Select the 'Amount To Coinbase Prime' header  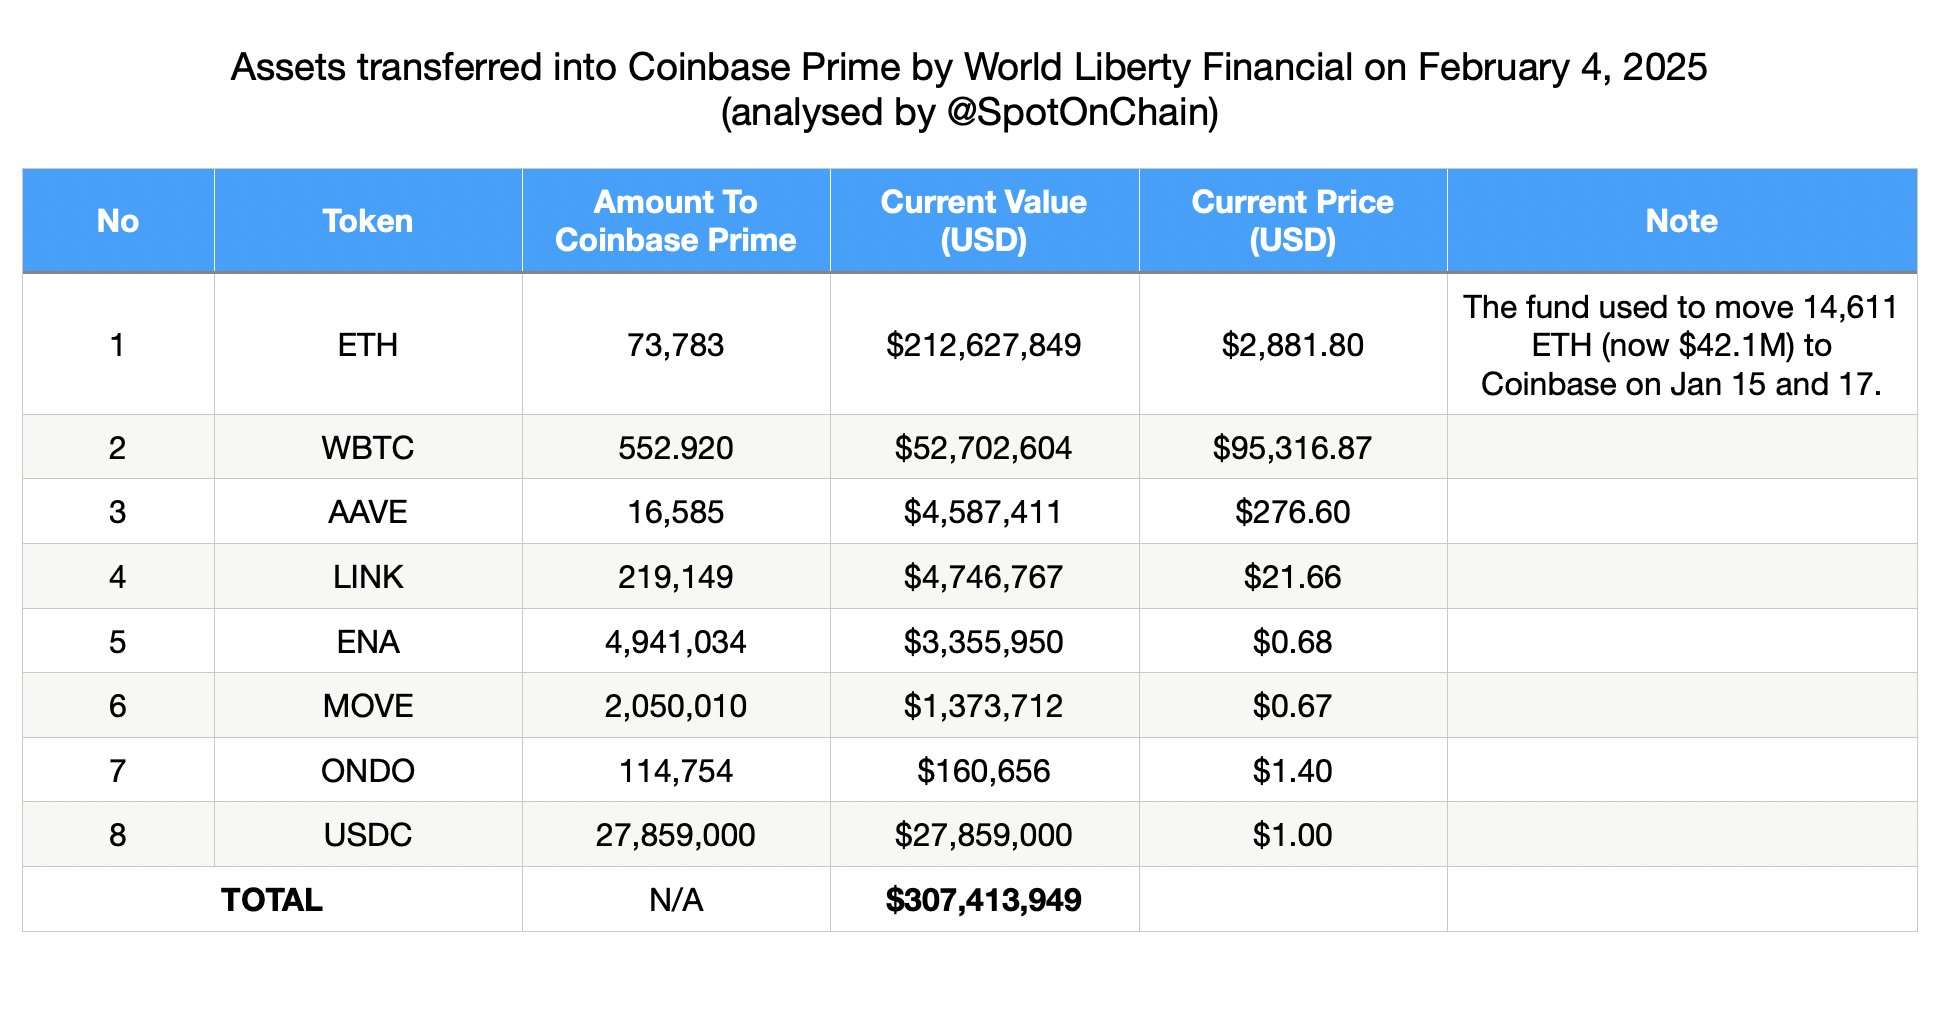tap(675, 221)
